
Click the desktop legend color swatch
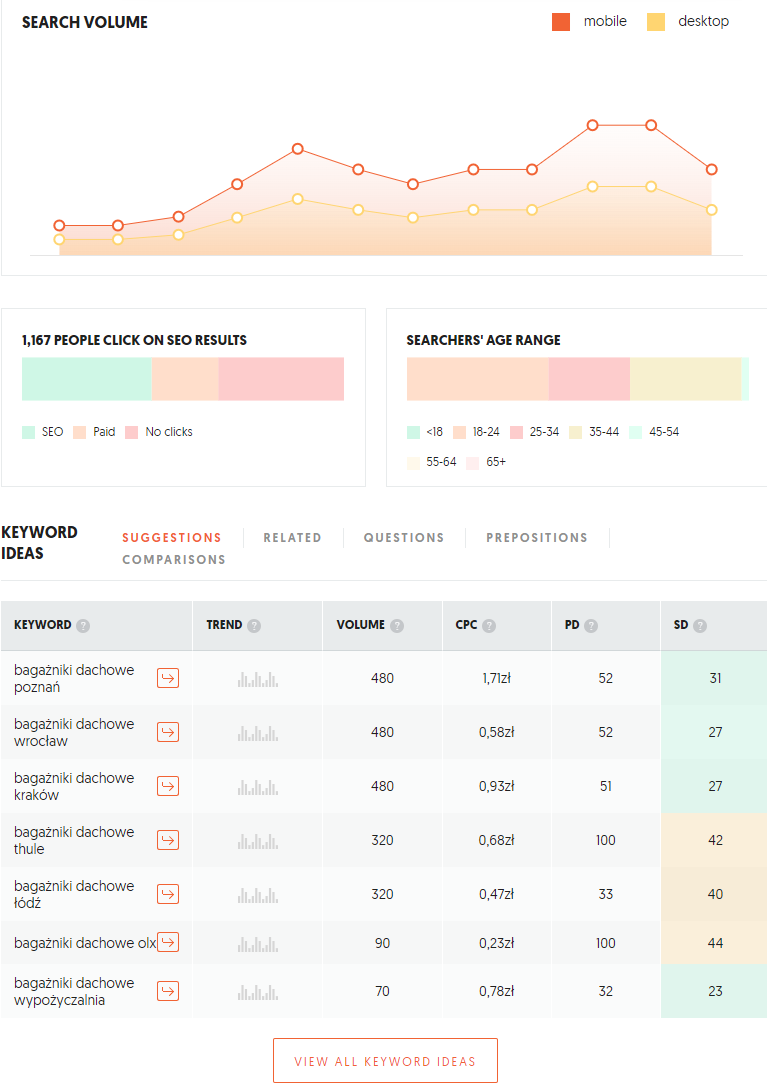tap(656, 22)
